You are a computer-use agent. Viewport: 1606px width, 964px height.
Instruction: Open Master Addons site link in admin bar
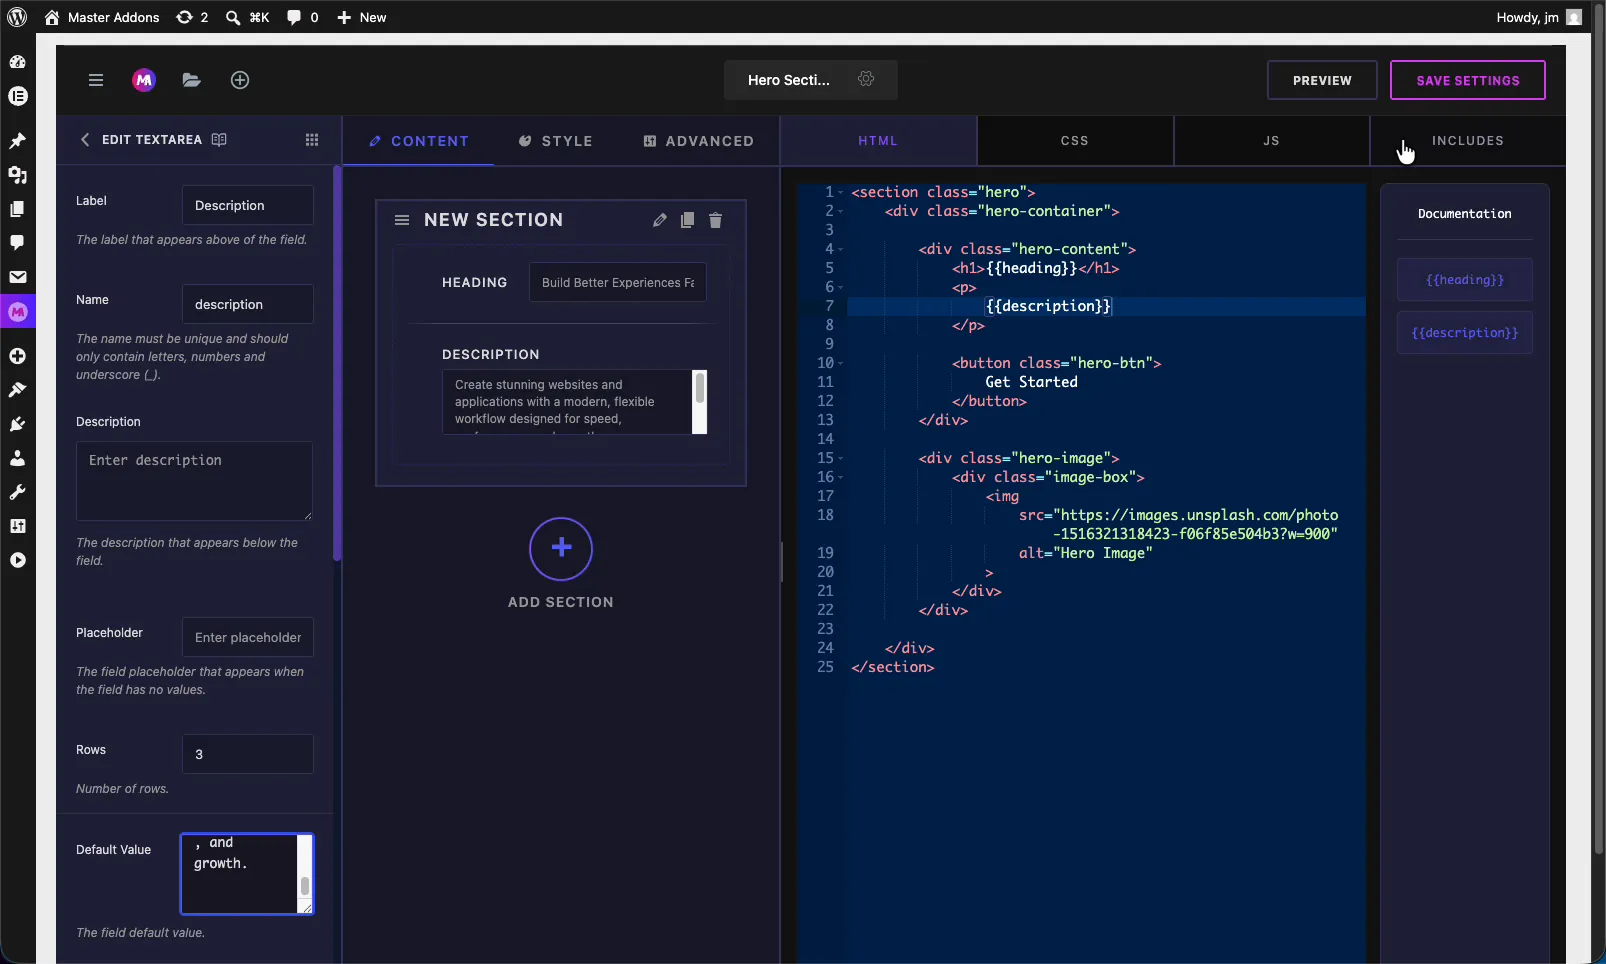[101, 17]
